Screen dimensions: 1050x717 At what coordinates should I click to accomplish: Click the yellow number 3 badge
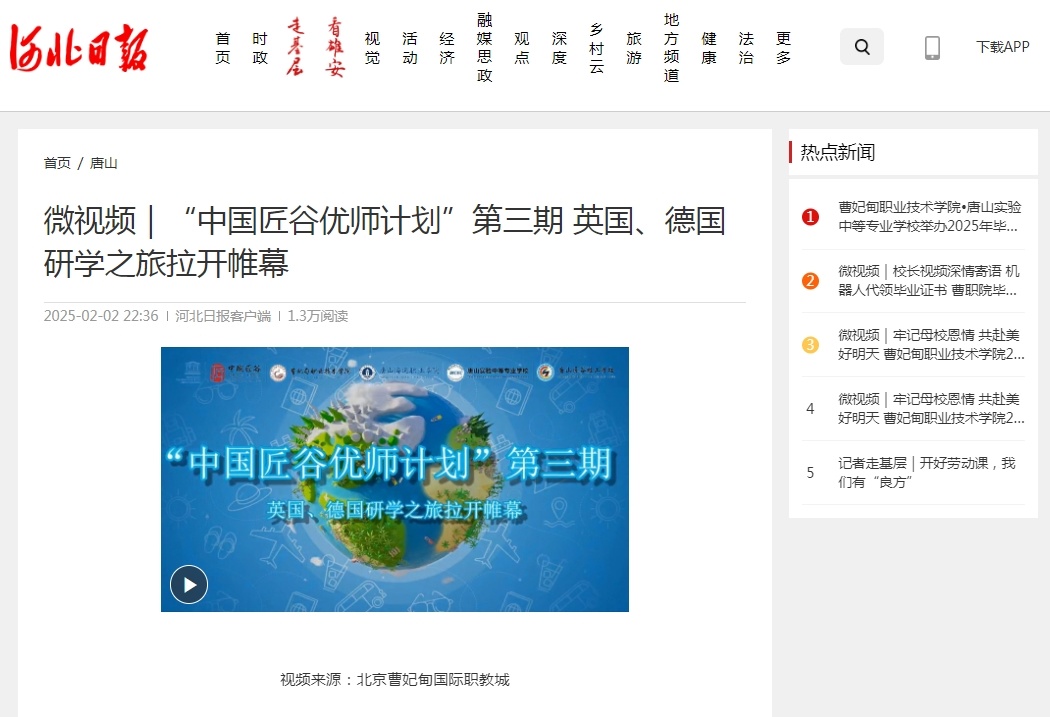(x=810, y=345)
